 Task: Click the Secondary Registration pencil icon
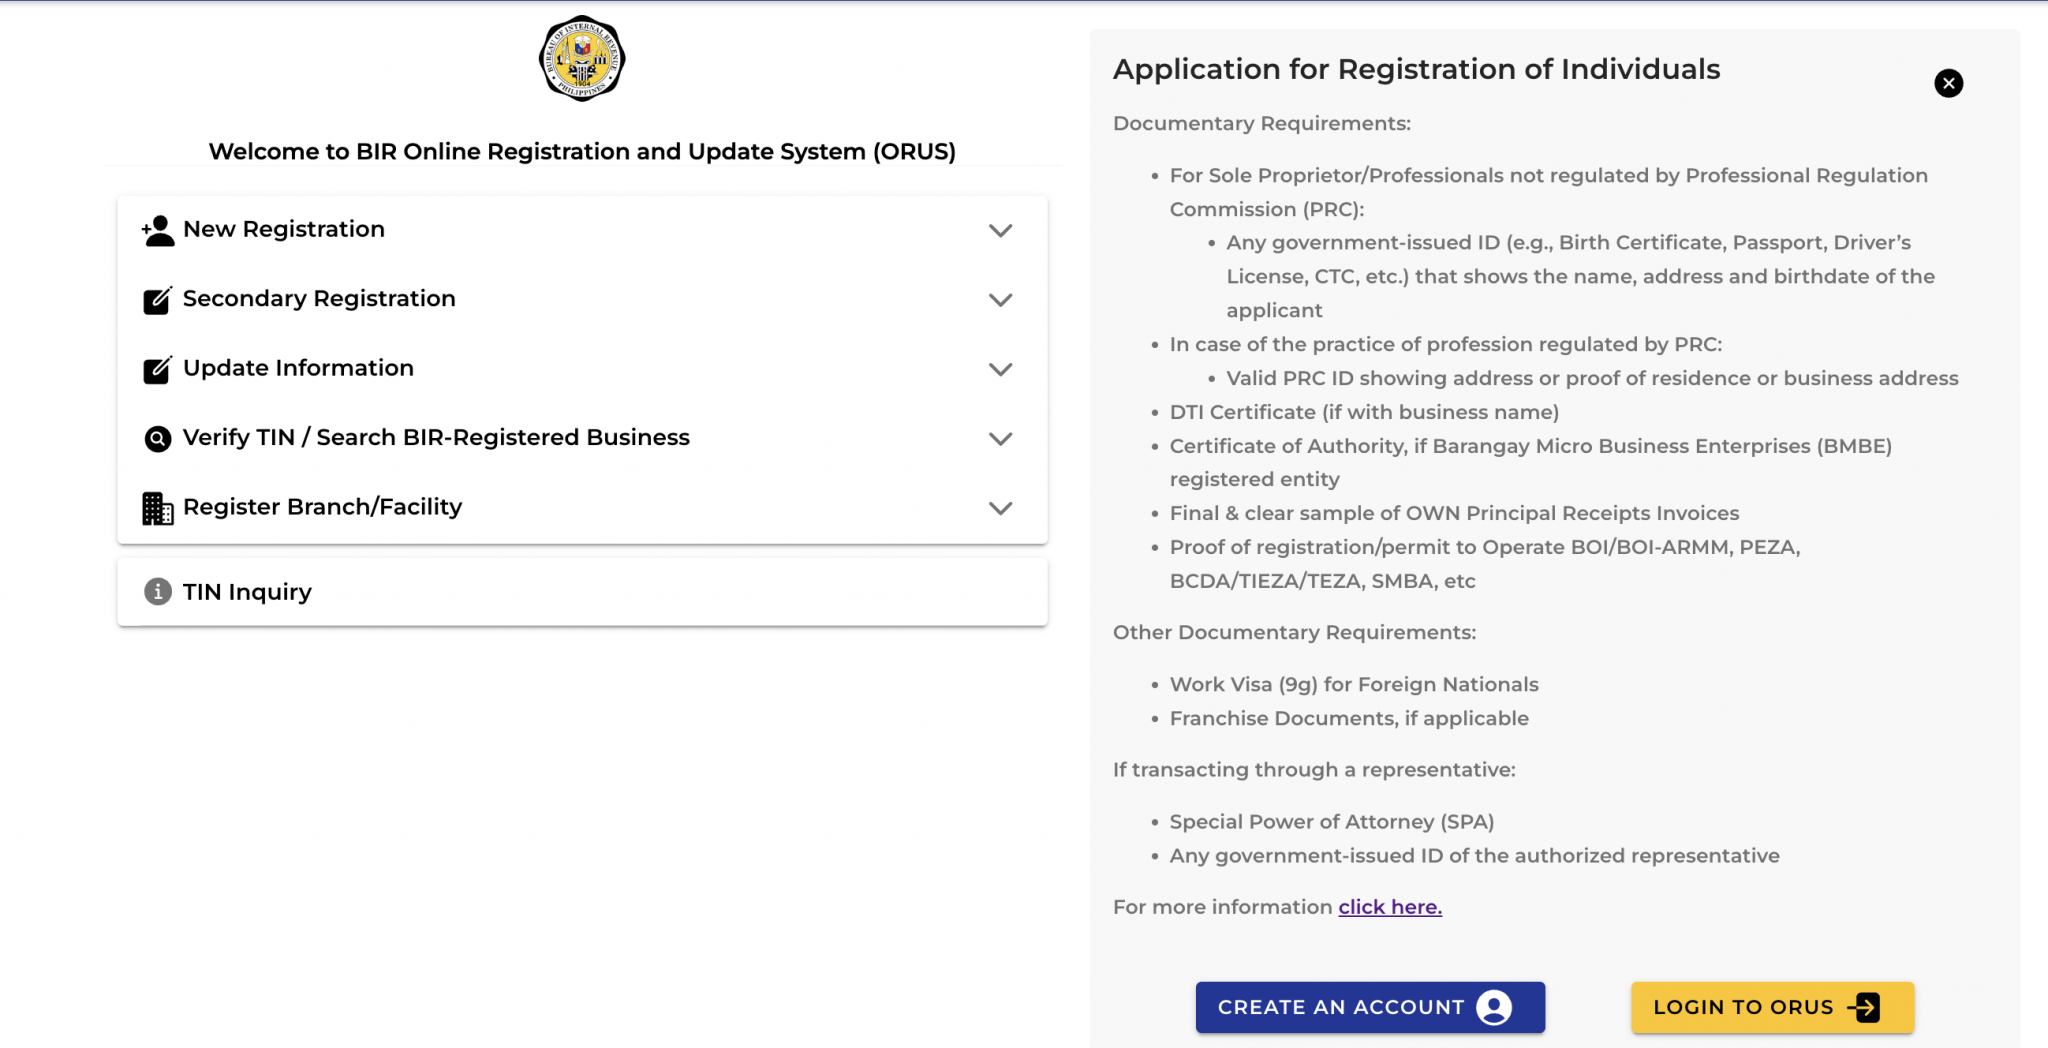[156, 298]
